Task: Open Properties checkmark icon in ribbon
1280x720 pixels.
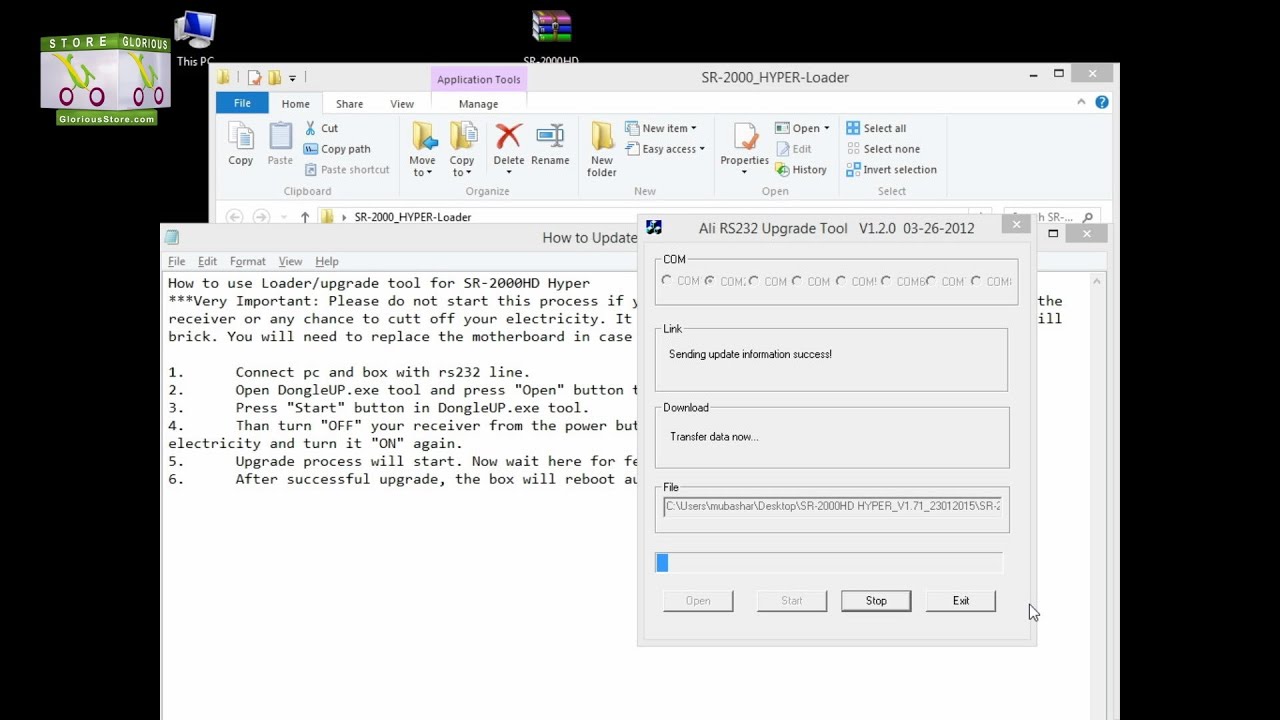Action: [x=744, y=136]
